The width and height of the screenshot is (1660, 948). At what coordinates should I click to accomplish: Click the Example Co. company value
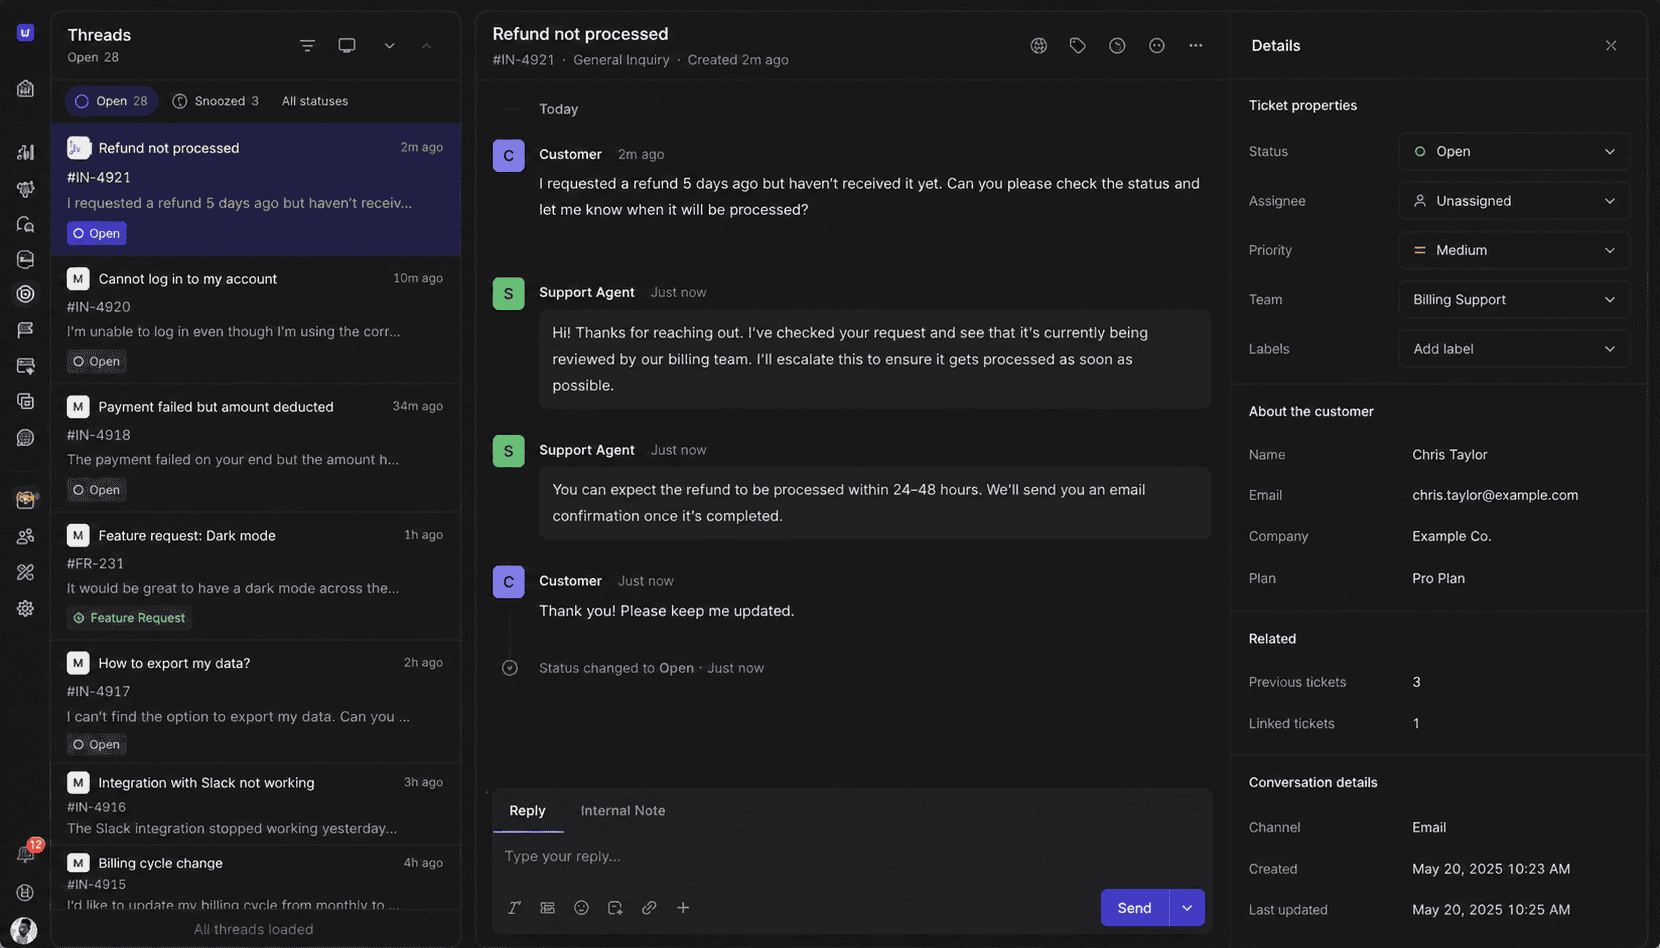pos(1451,536)
